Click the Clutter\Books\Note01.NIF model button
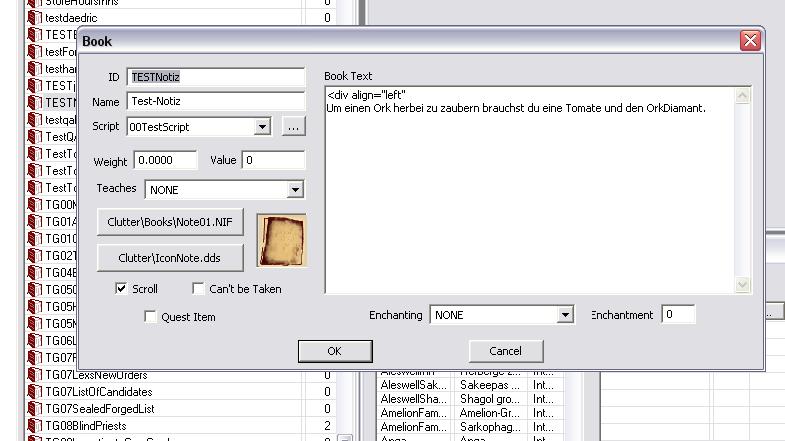Screen dimensions: 785x441 pos(170,222)
